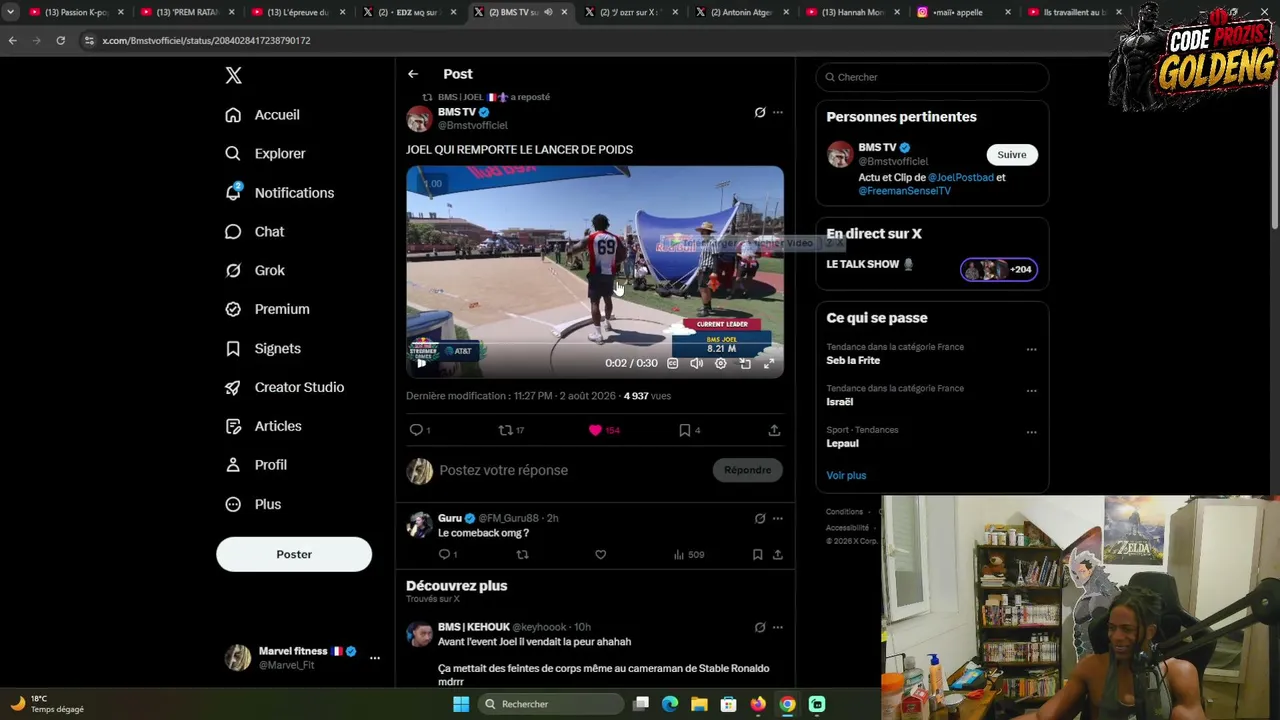
Task: Reload the page in the browser
Action: coord(60,41)
